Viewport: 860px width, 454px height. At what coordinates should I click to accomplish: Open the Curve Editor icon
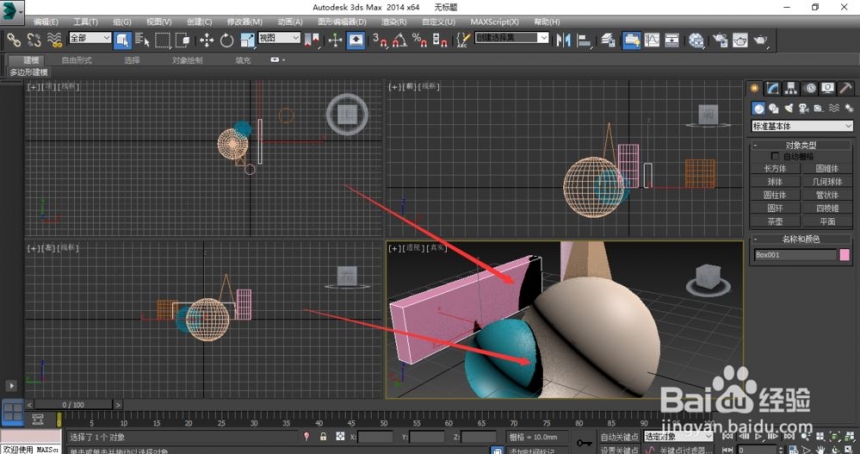click(x=652, y=40)
